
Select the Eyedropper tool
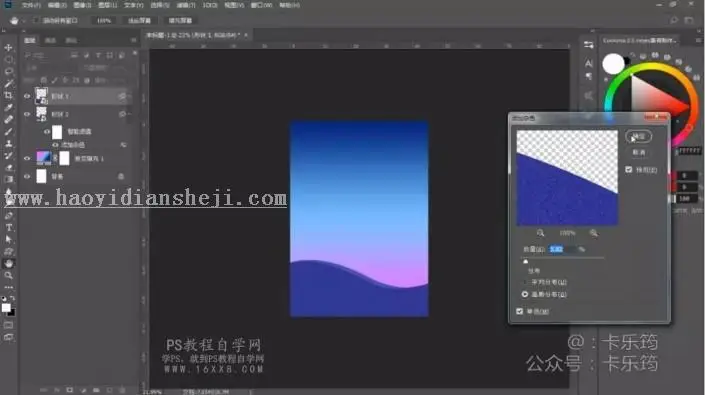click(8, 107)
